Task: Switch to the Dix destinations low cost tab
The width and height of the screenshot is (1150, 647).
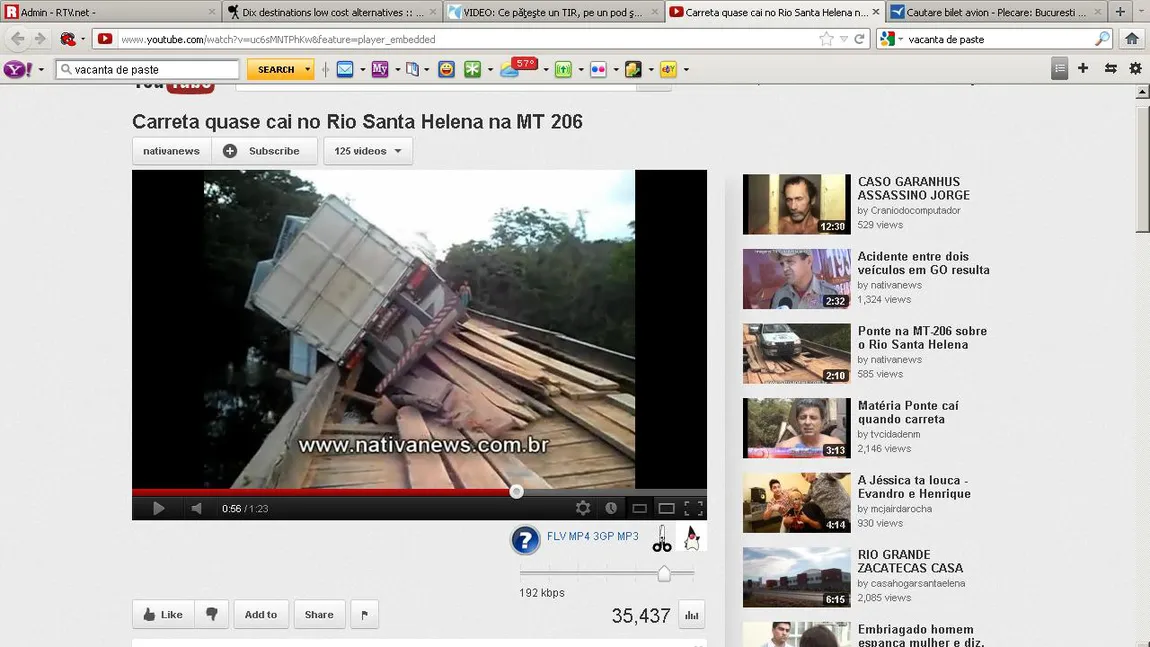Action: point(332,12)
